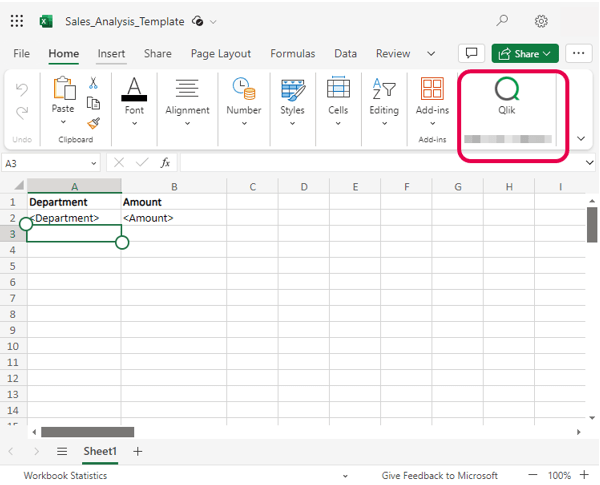
Task: Click the Qlik add-in icon
Action: 506,91
